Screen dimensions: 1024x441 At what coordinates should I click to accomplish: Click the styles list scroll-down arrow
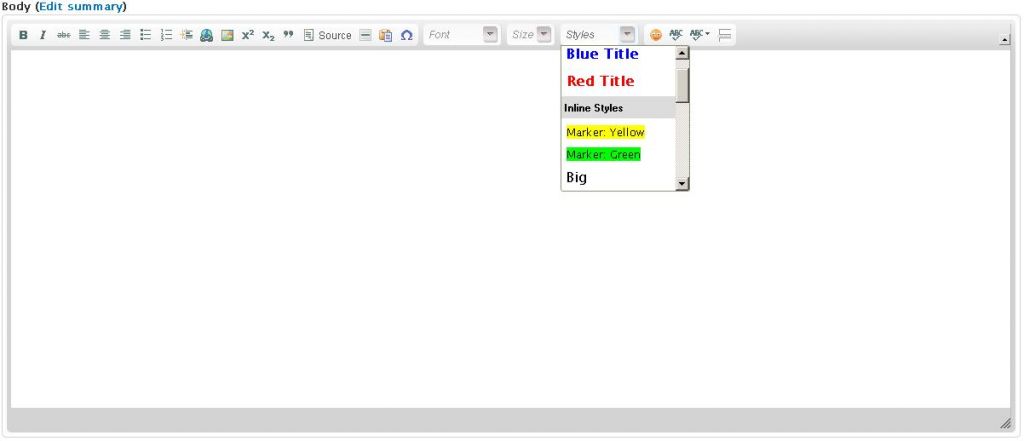[x=682, y=184]
